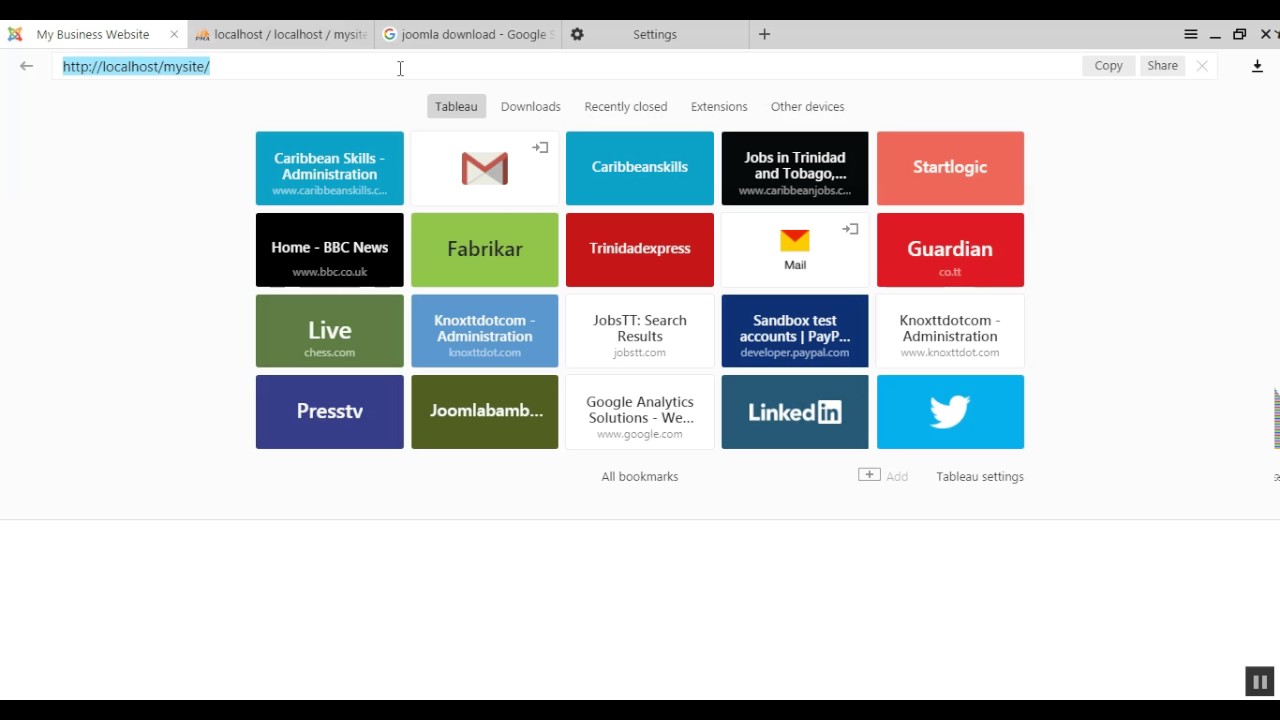Open the downloads arrow icon
The width and height of the screenshot is (1280, 720).
click(x=1257, y=66)
